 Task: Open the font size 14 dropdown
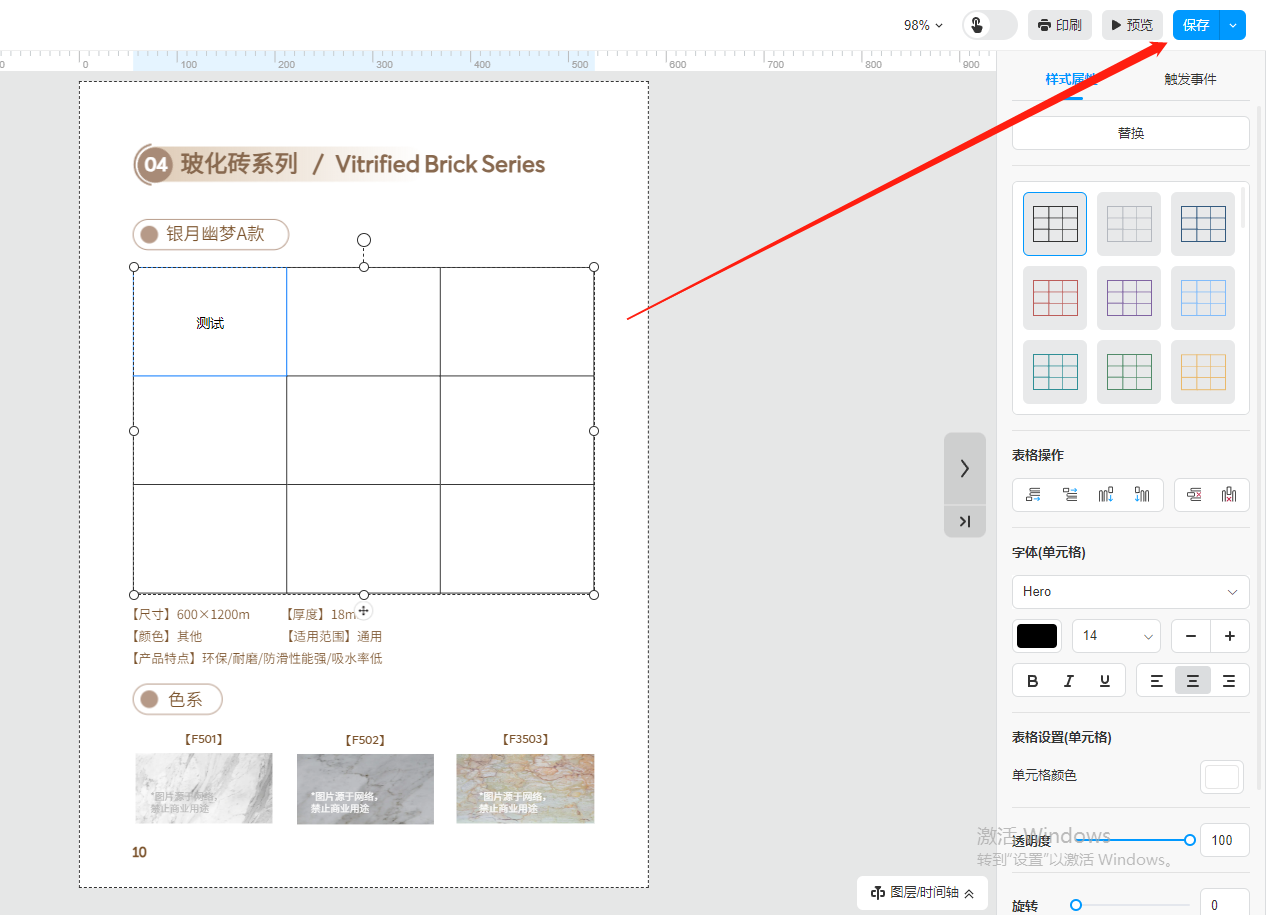click(1115, 636)
